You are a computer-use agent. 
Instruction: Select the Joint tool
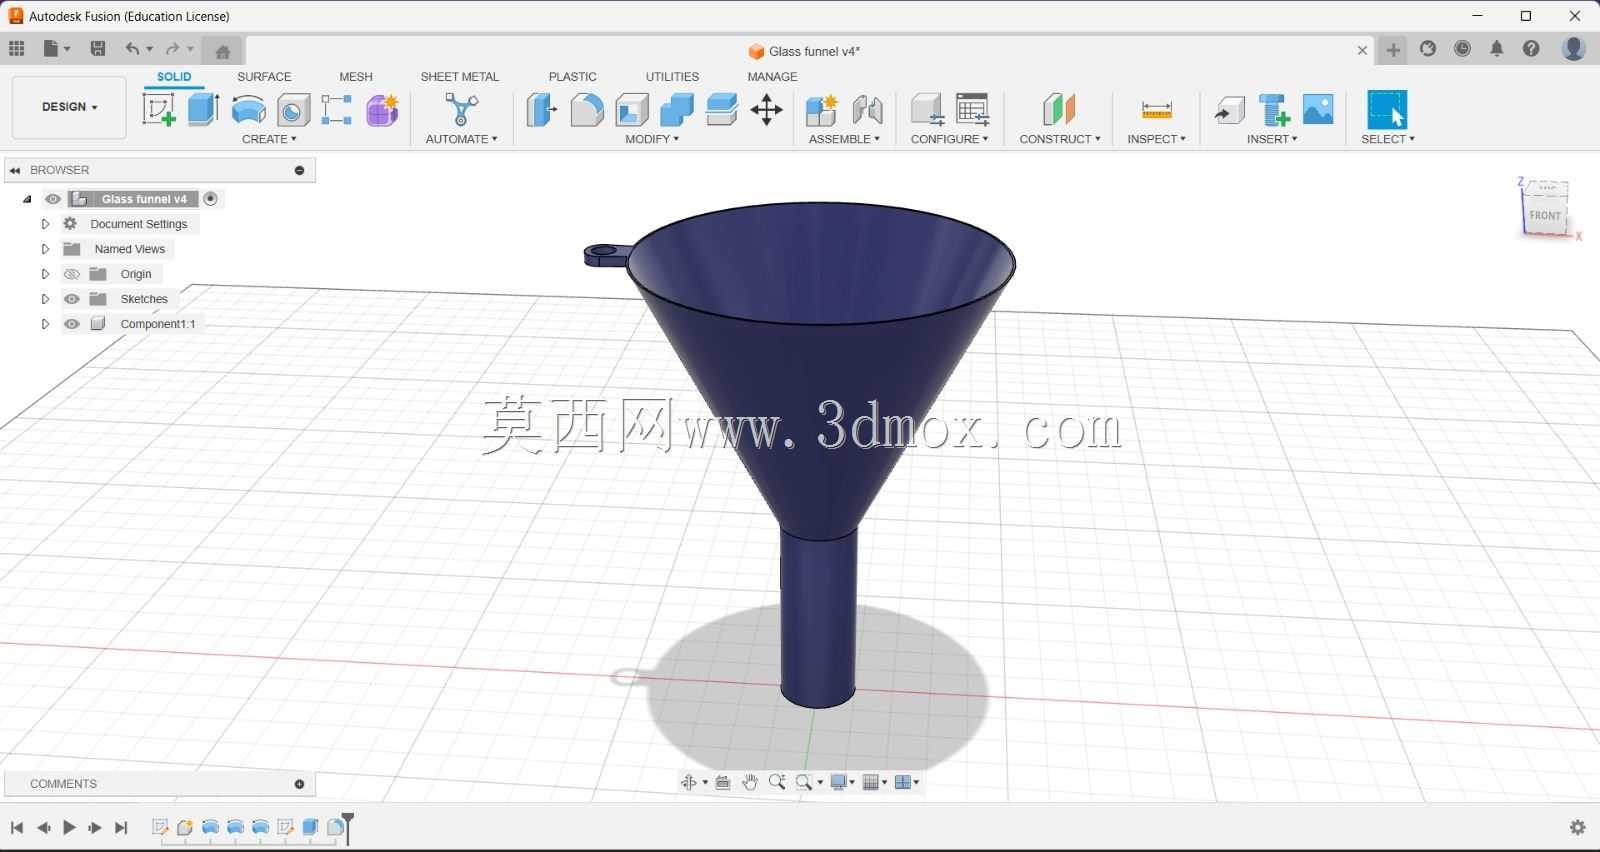867,110
